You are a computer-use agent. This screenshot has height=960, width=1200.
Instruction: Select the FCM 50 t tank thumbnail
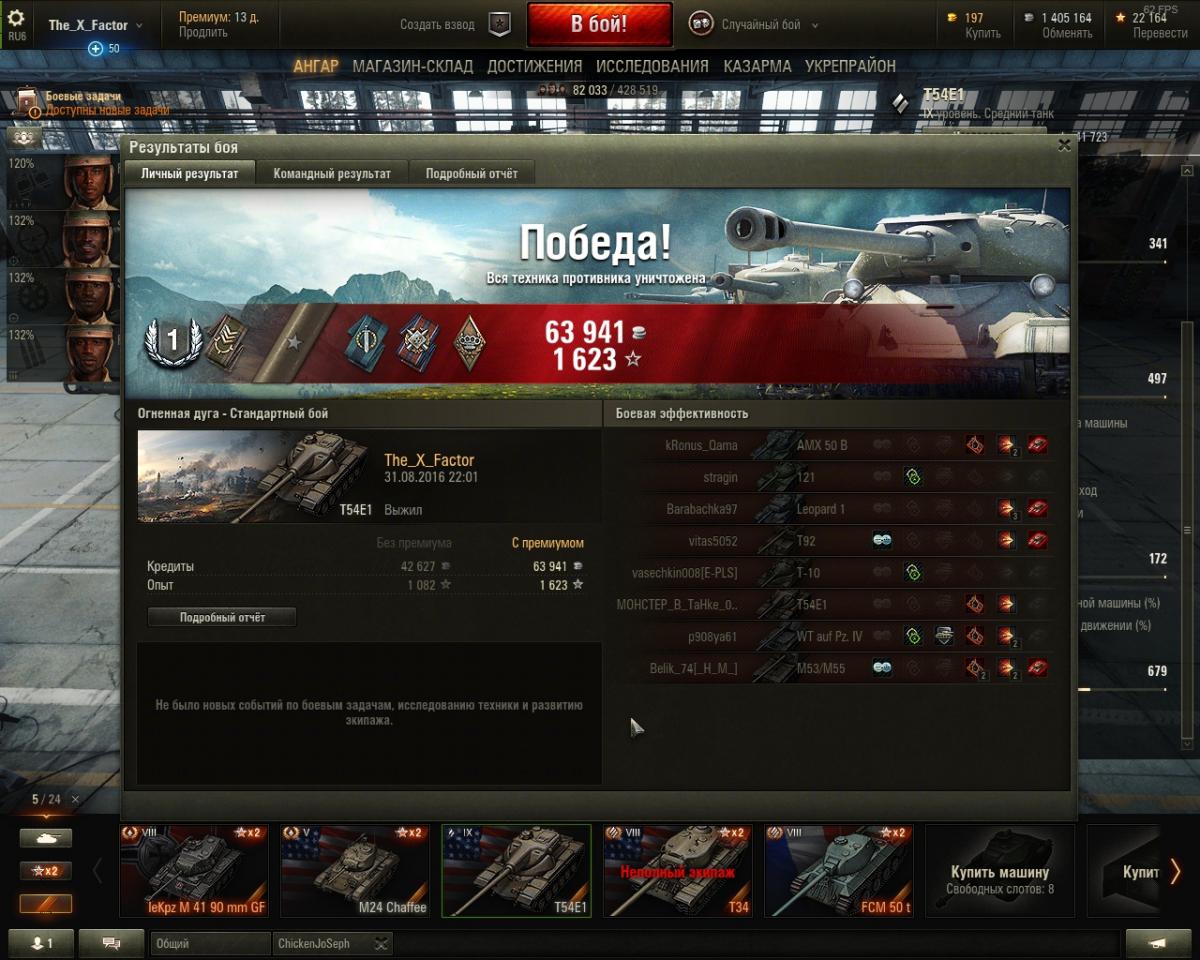[x=838, y=870]
